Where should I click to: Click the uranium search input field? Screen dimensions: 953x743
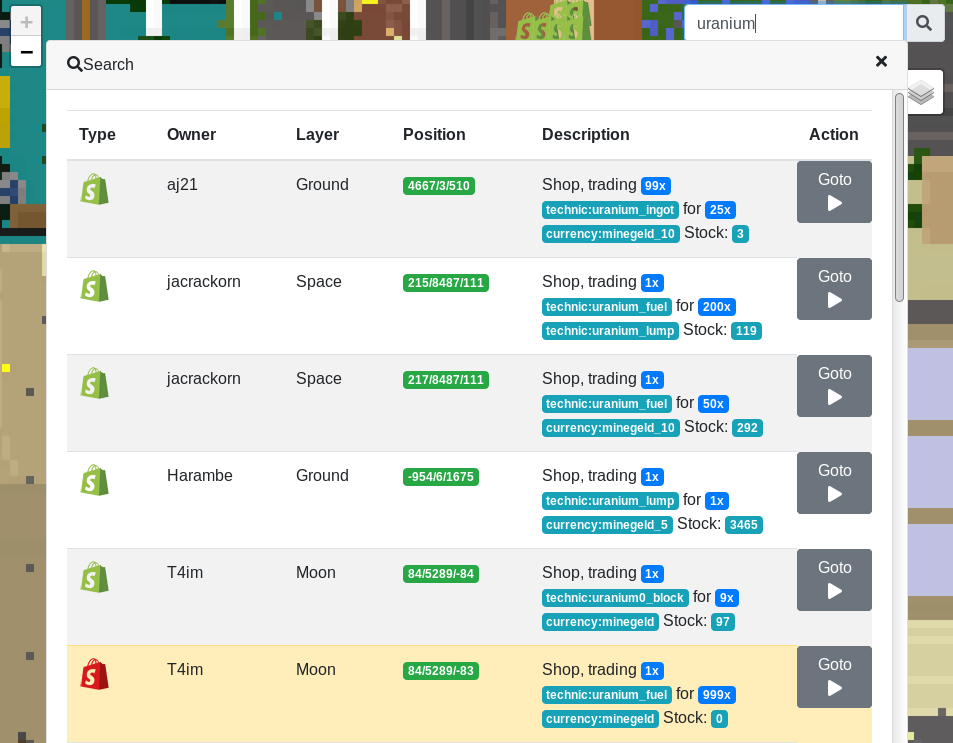794,23
